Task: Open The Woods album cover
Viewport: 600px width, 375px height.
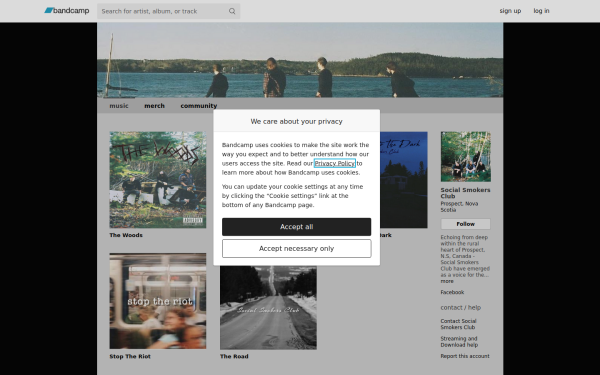Action: click(x=158, y=180)
